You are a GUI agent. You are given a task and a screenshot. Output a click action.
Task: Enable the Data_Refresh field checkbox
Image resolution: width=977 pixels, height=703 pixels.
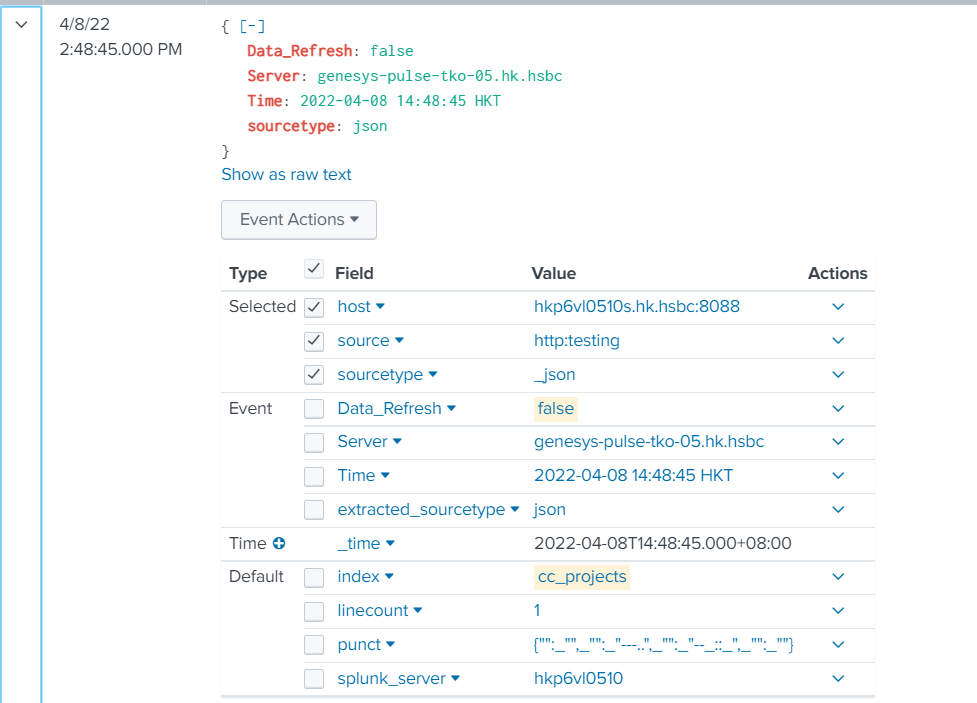point(313,408)
